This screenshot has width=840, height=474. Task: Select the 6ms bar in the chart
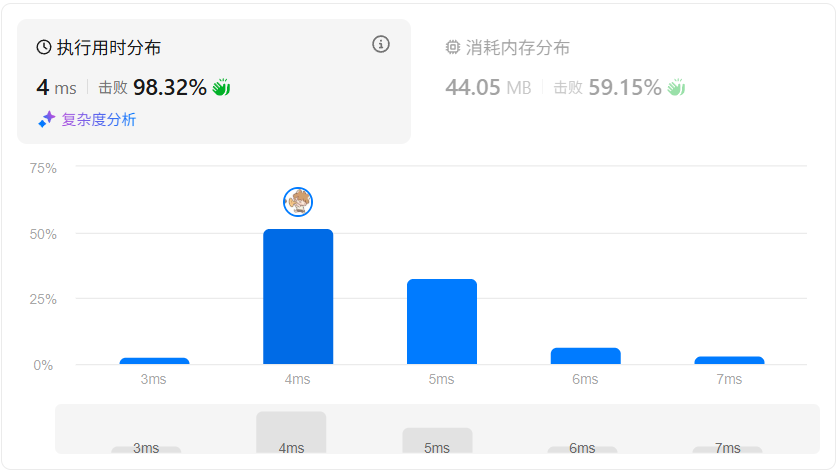pyautogui.click(x=586, y=356)
